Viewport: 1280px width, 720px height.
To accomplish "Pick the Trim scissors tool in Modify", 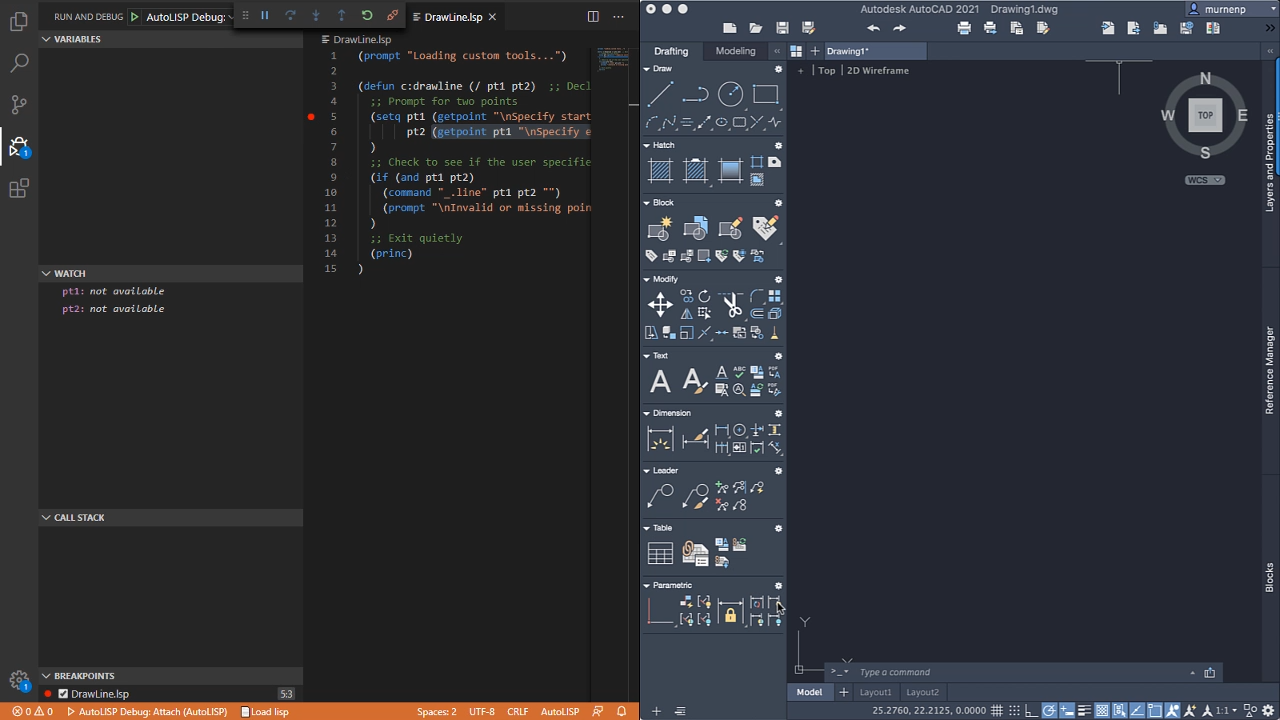I will tap(731, 305).
